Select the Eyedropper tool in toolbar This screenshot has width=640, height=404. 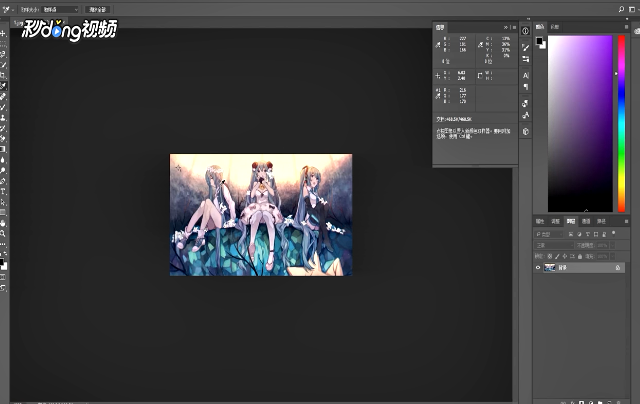click(3, 86)
